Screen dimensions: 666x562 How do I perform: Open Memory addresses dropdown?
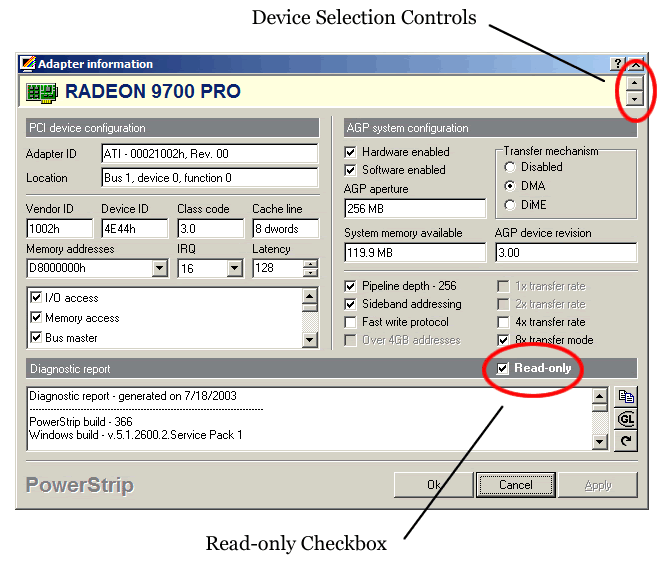pyautogui.click(x=160, y=268)
